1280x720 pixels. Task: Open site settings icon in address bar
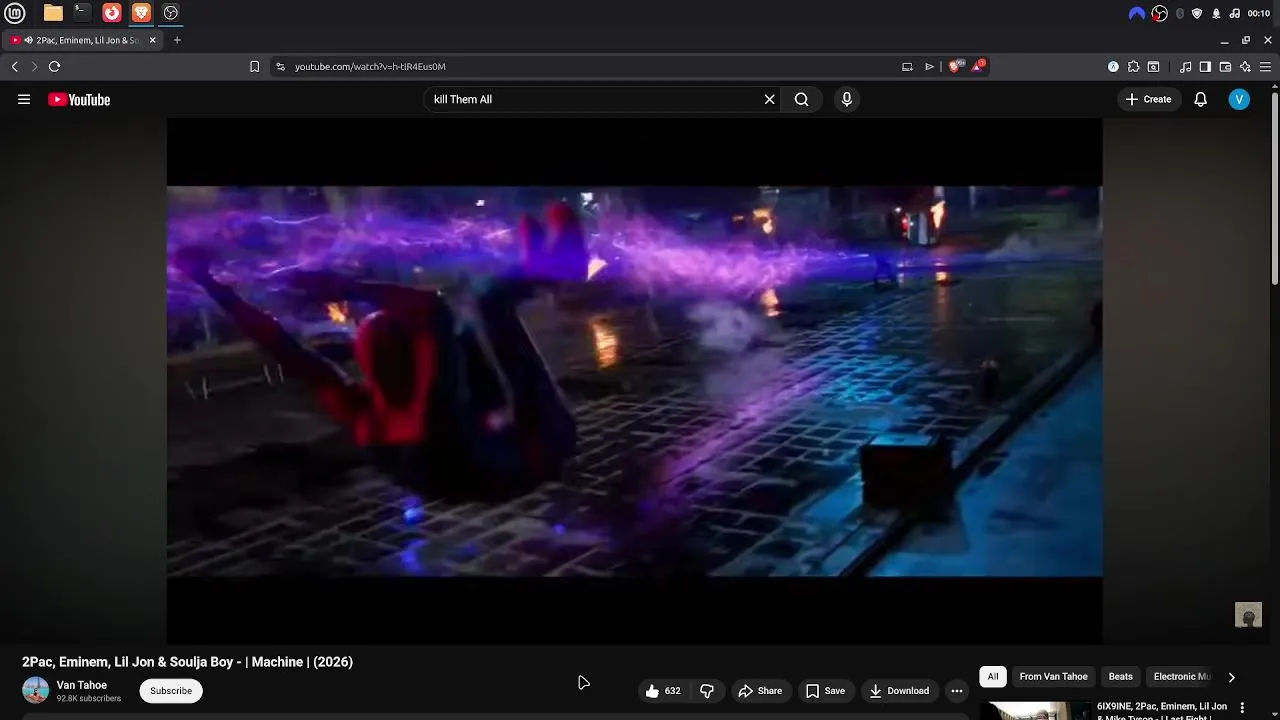[x=280, y=67]
